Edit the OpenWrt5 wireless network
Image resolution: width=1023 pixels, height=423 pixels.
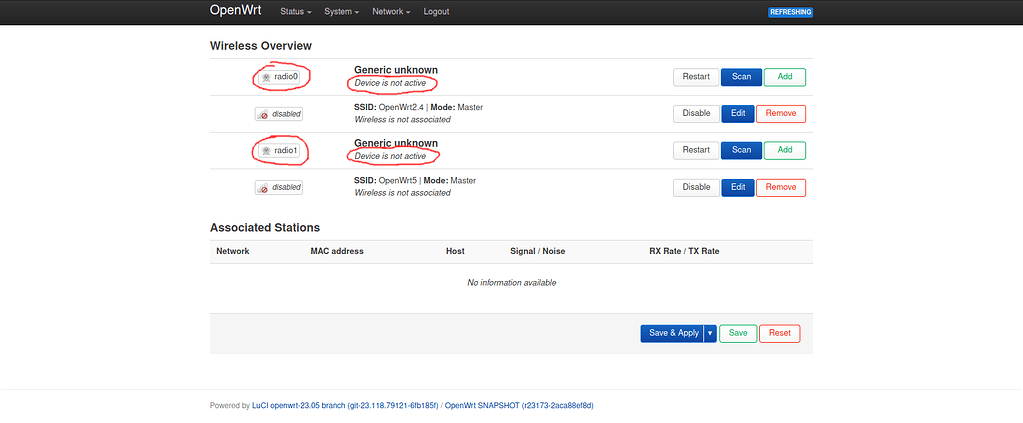pyautogui.click(x=738, y=187)
